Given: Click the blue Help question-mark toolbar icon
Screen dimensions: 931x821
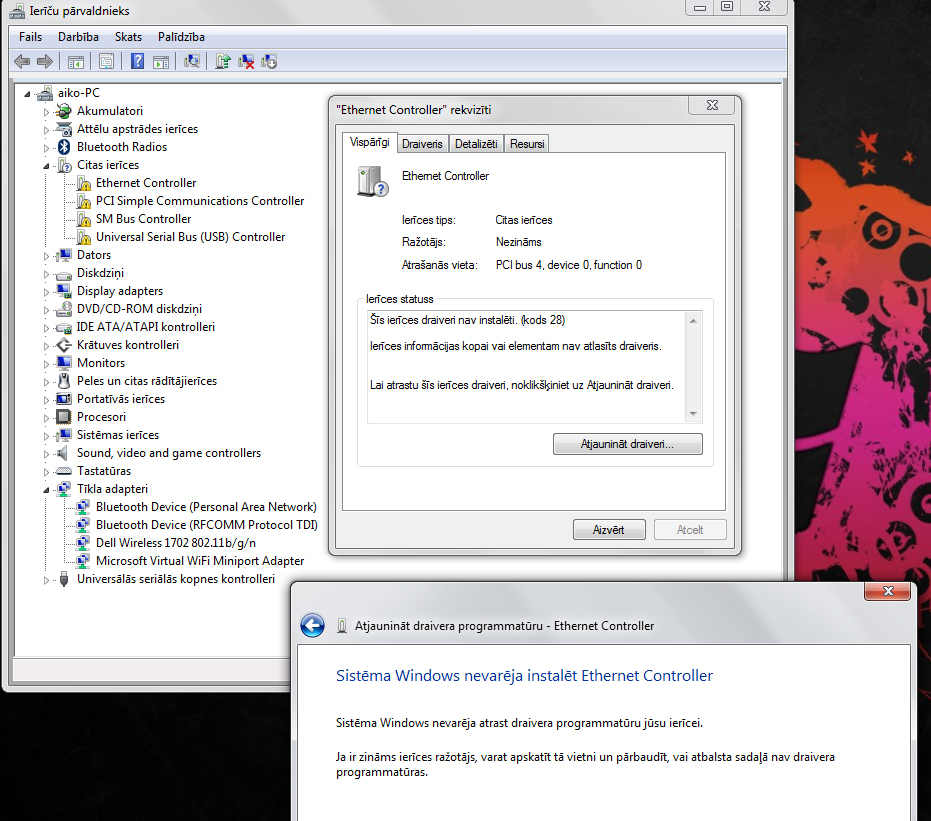Looking at the screenshot, I should tap(137, 61).
